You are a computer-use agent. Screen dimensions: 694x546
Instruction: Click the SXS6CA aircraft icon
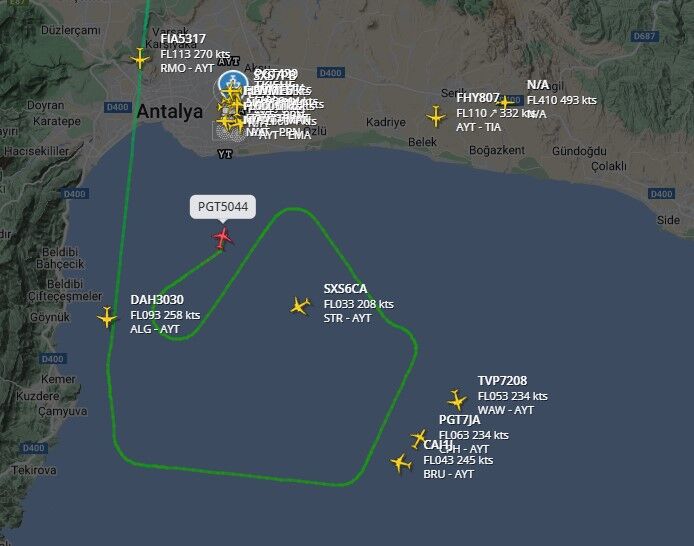301,306
